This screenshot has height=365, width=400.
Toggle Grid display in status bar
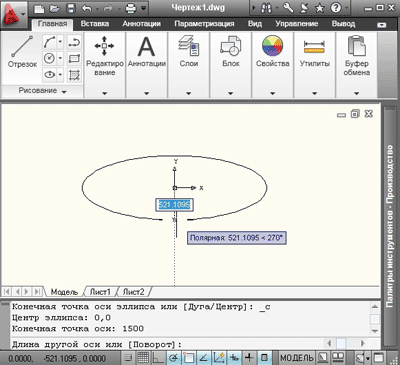click(143, 358)
